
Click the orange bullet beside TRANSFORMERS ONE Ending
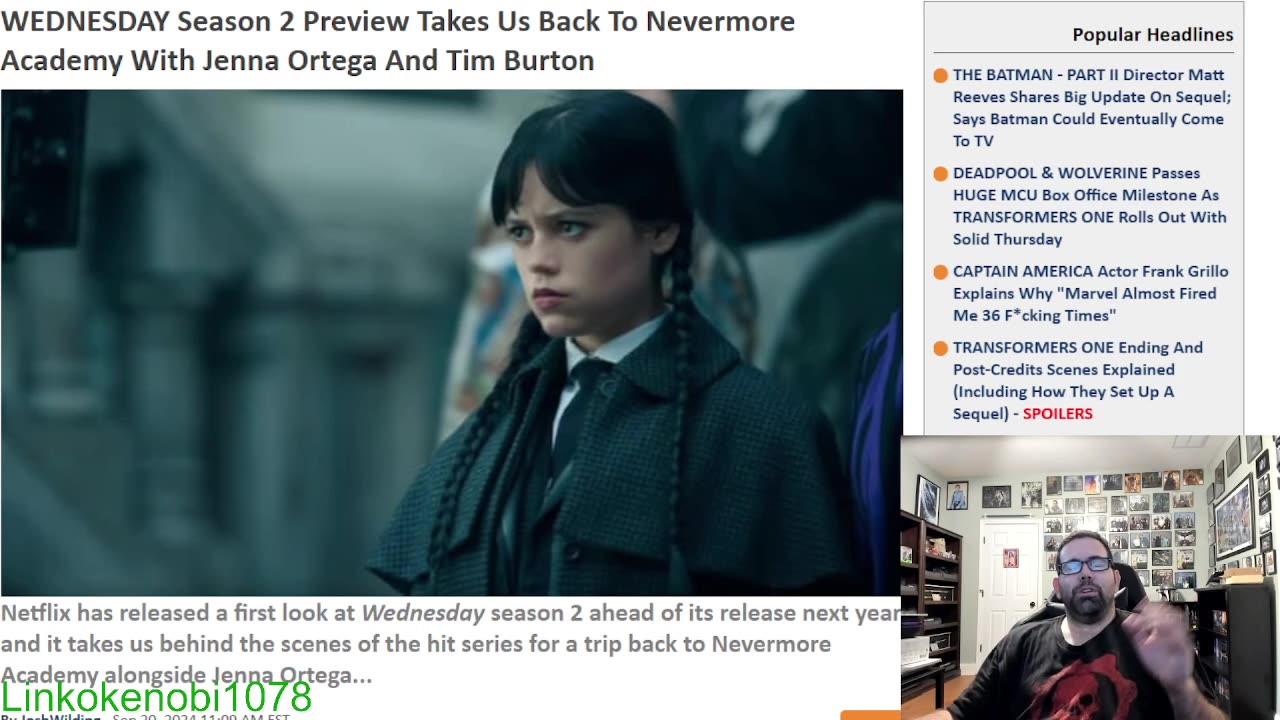(x=940, y=348)
